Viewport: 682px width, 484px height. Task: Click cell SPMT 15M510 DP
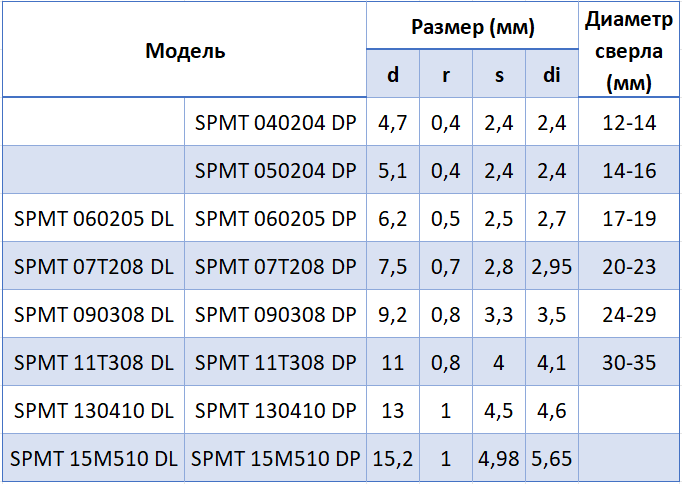click(x=275, y=458)
